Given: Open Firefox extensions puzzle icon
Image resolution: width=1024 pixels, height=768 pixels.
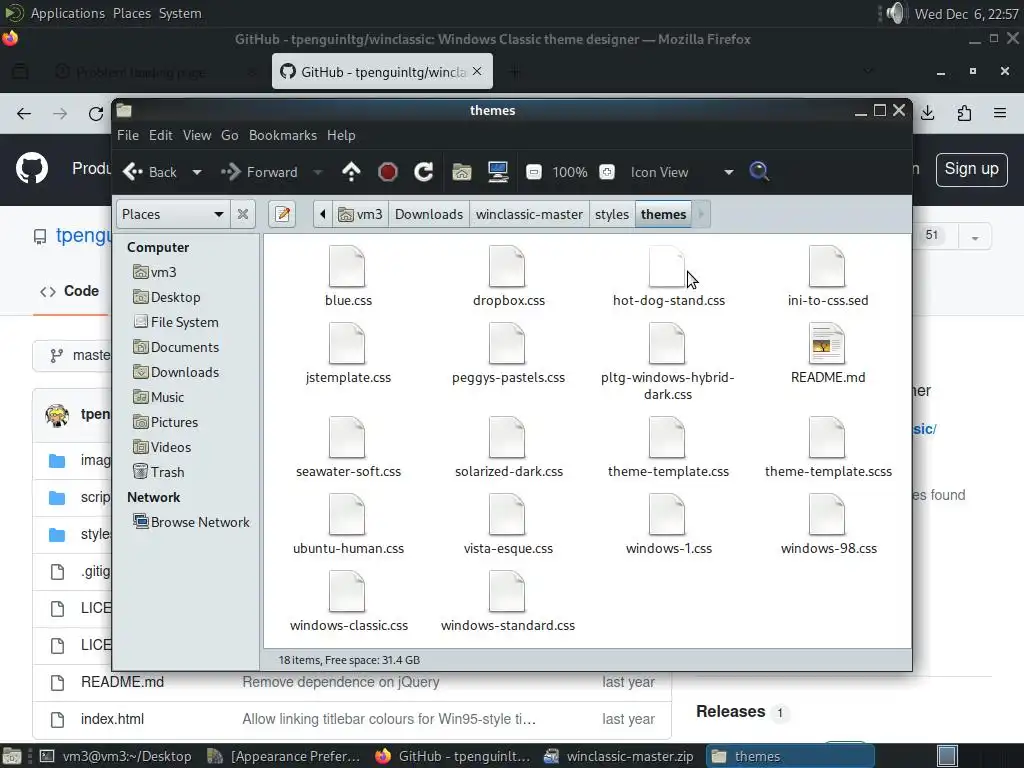Looking at the screenshot, I should click(x=964, y=113).
